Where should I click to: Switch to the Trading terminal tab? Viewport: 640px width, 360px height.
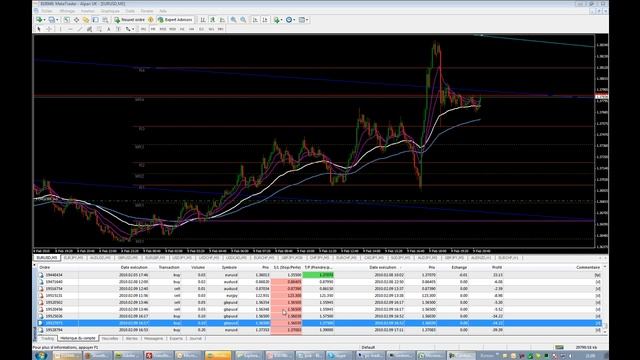pyautogui.click(x=47, y=338)
